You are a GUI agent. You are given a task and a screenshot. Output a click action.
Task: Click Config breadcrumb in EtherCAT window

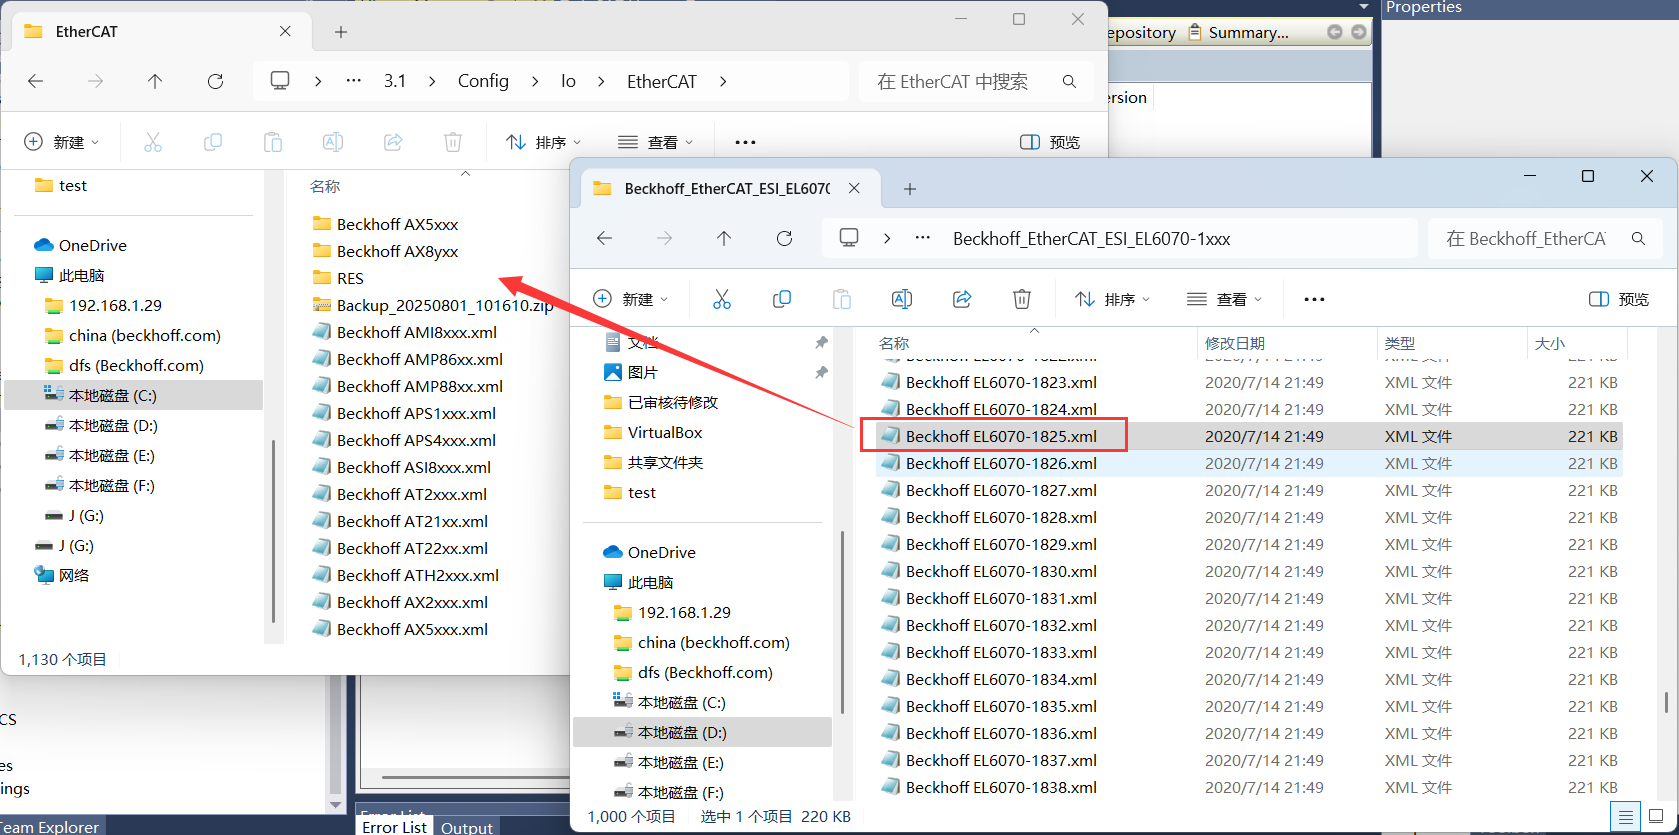tap(483, 81)
